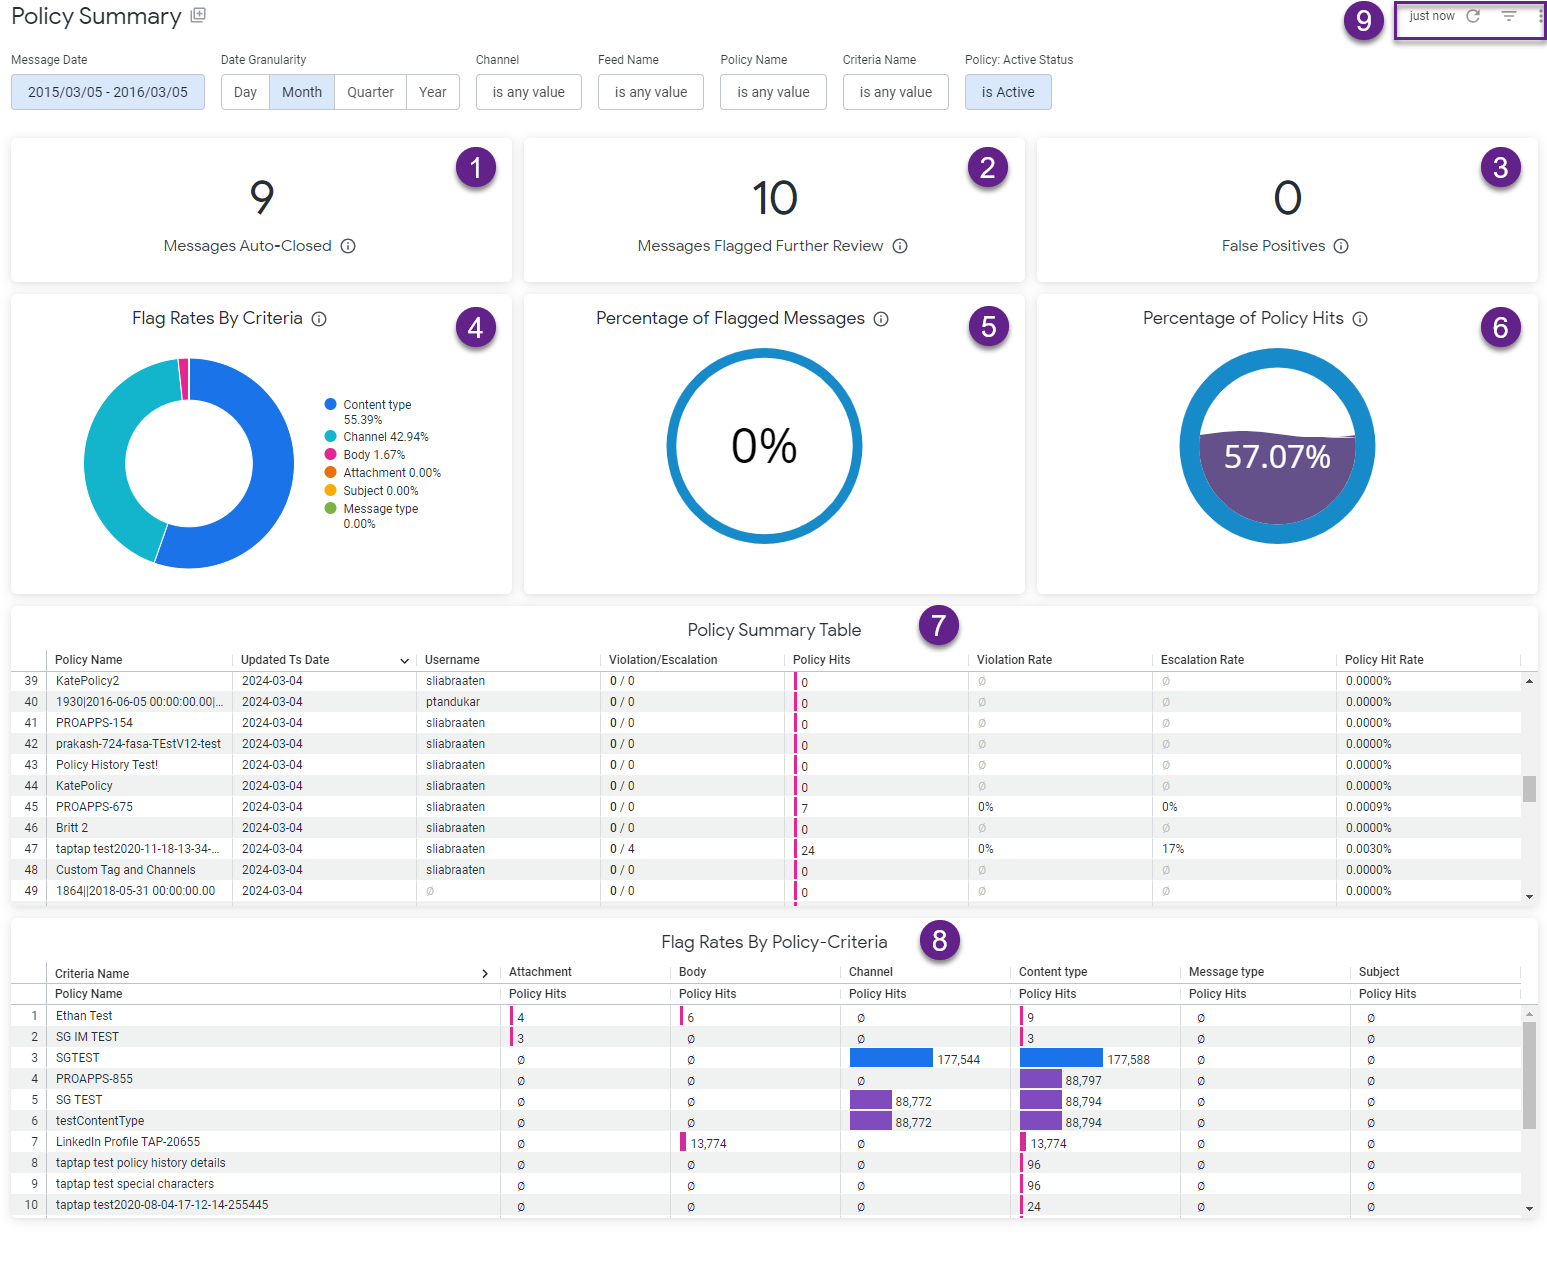This screenshot has height=1272, width=1547.
Task: Open the dashboard three-dot options menu
Action: 1539,15
